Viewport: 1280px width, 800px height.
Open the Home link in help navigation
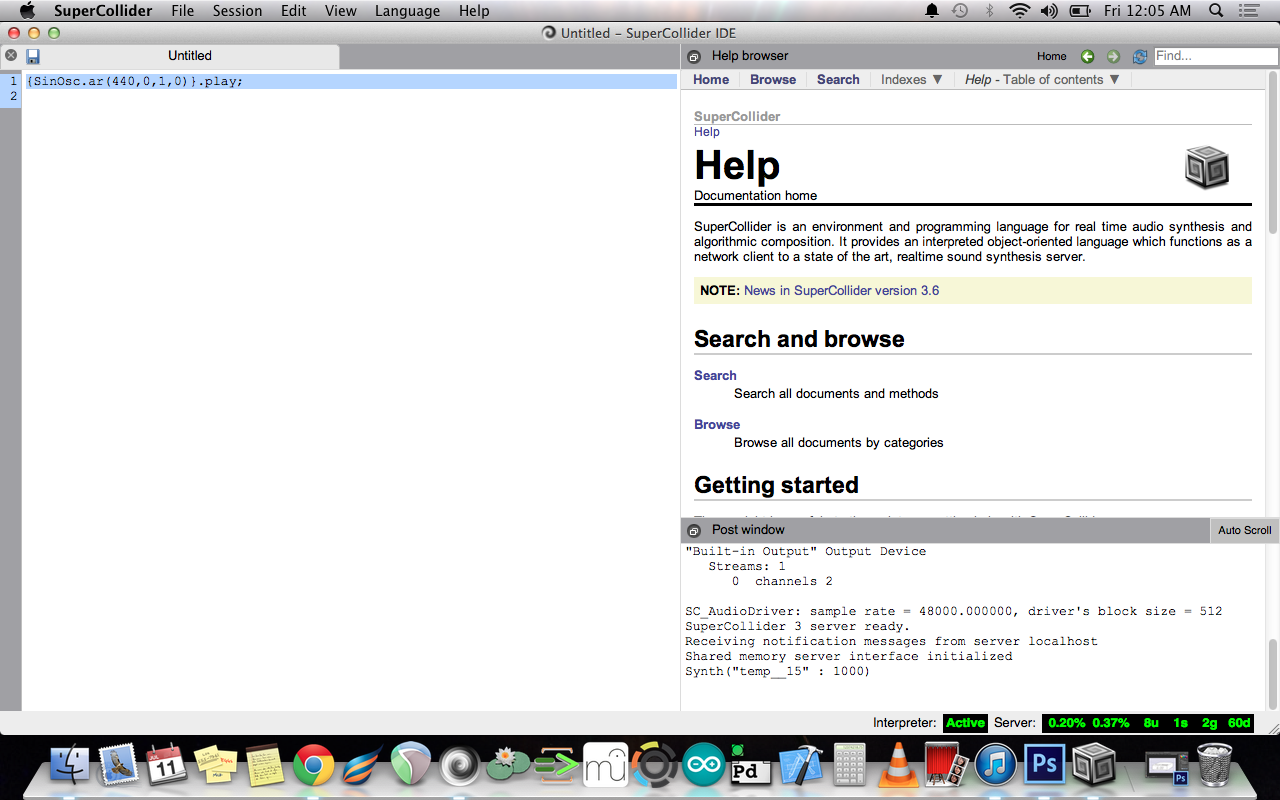click(711, 79)
